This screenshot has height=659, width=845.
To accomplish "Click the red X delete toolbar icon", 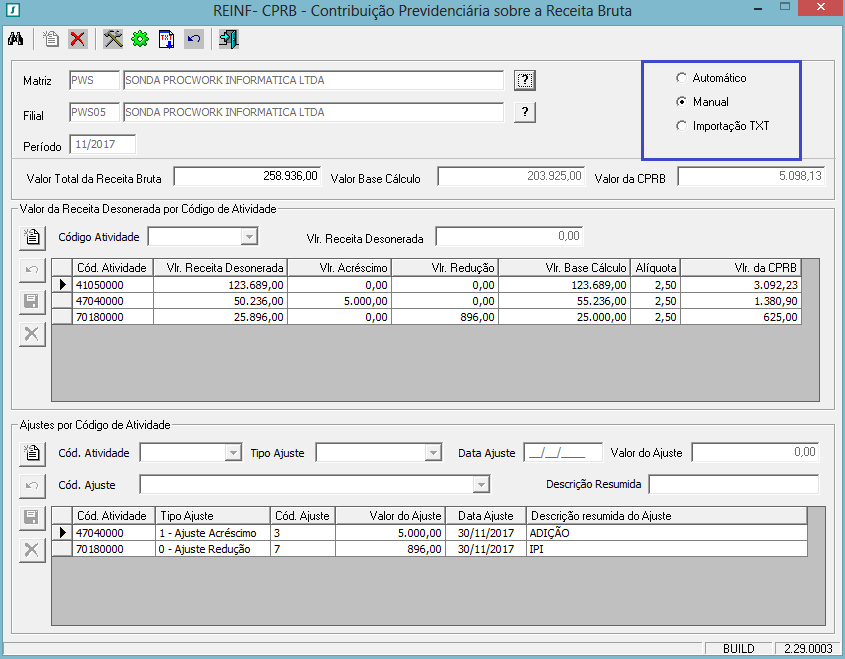I will click(77, 40).
